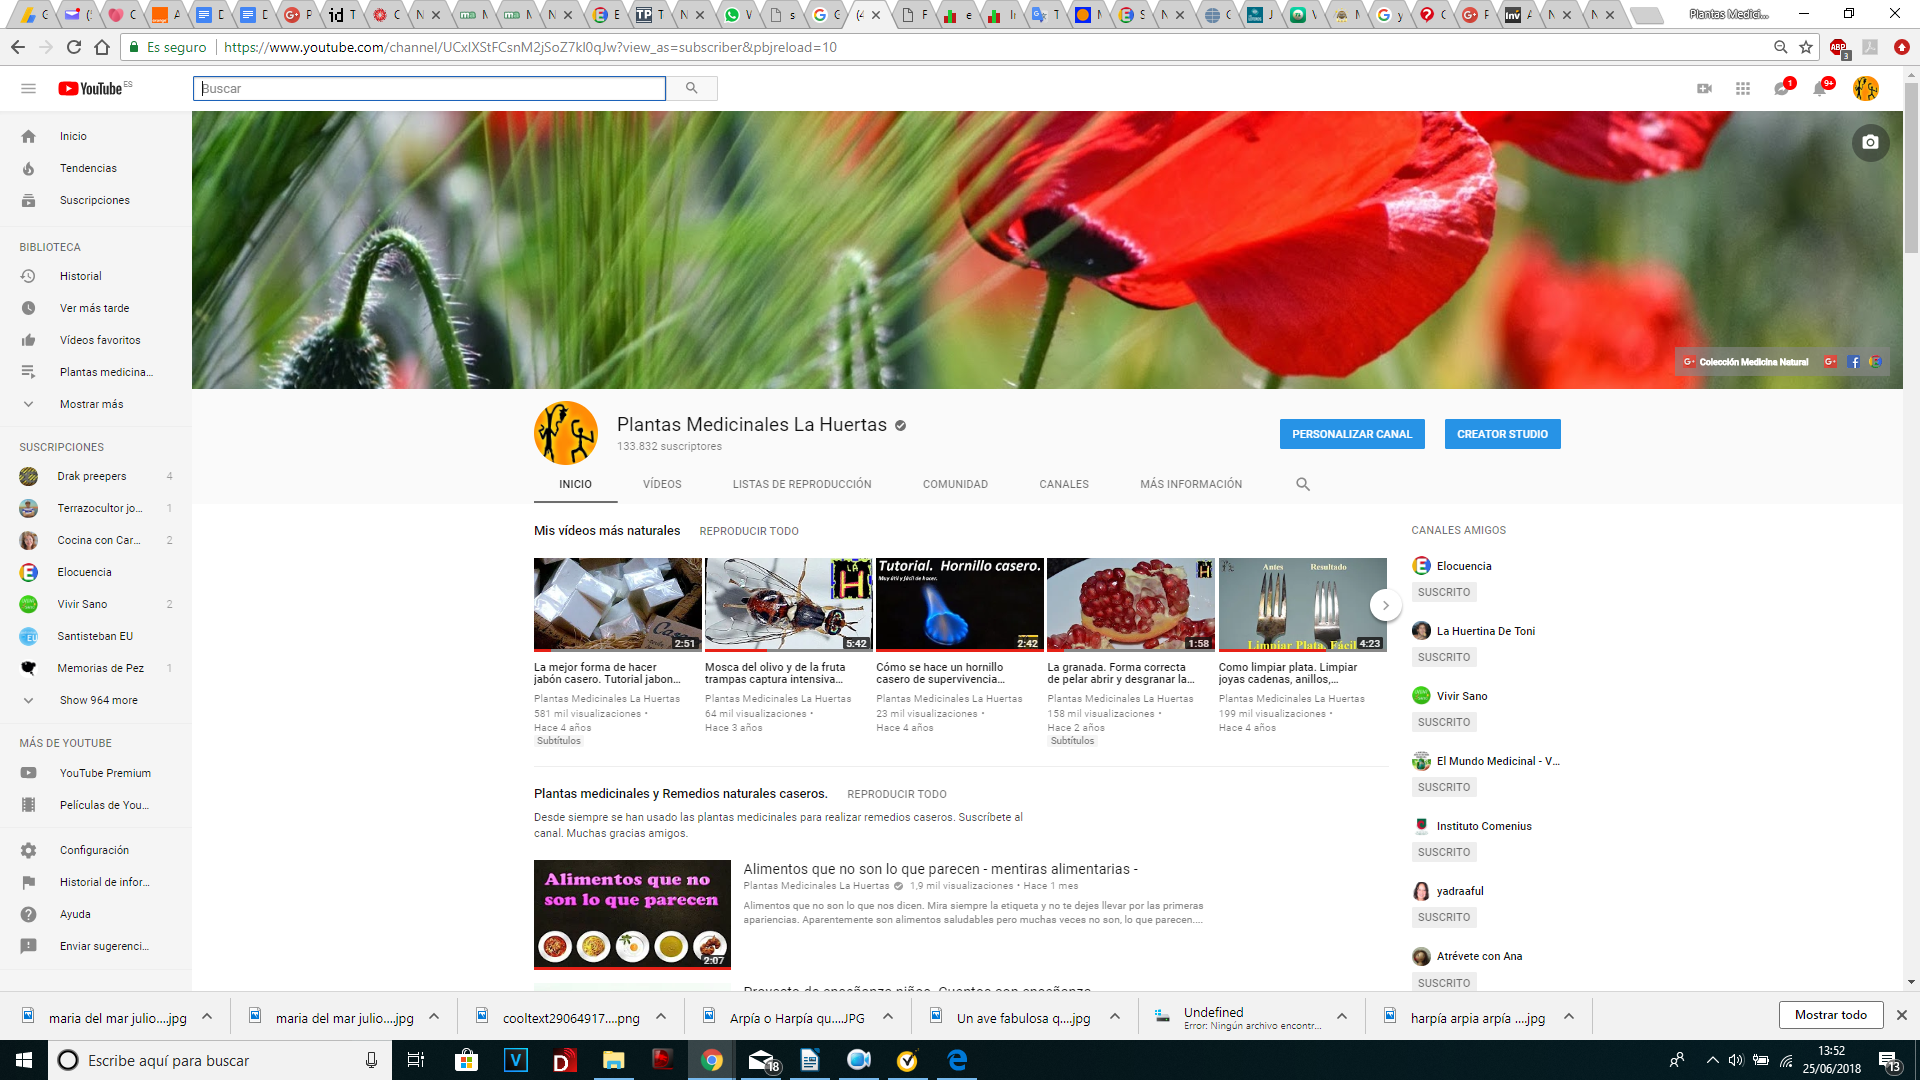This screenshot has height=1080, width=1920.
Task: Open Microsoft Edge from the taskbar
Action: (957, 1060)
